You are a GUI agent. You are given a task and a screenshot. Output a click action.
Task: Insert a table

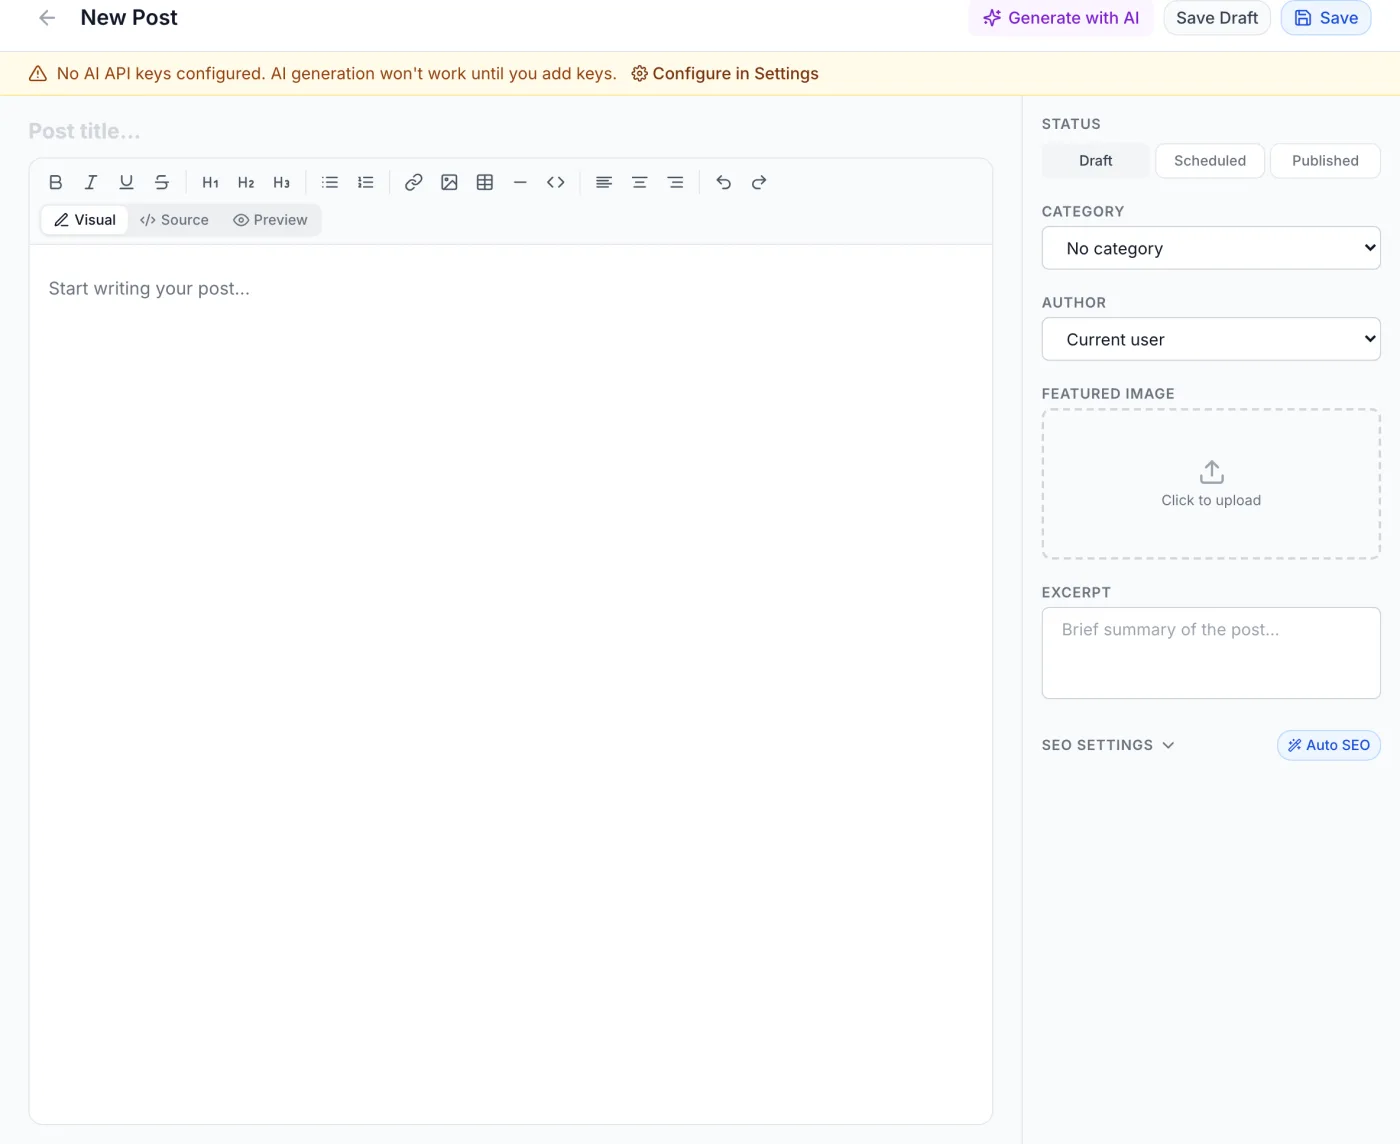pos(485,182)
